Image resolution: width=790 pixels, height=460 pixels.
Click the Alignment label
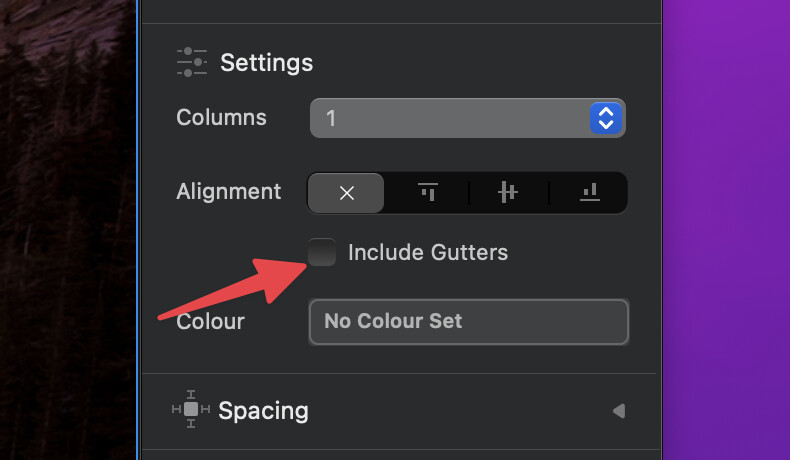(228, 191)
